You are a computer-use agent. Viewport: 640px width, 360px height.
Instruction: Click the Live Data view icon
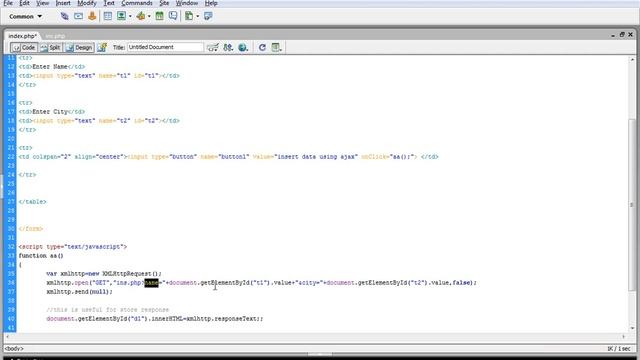[x=102, y=47]
